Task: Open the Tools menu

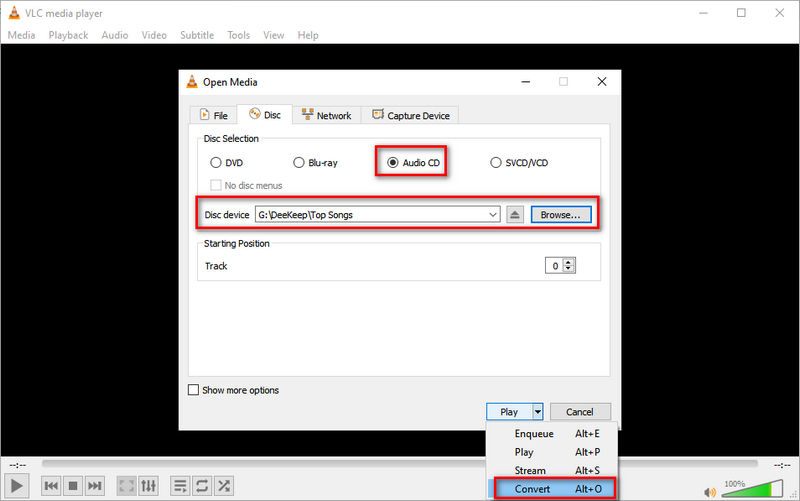Action: [x=239, y=35]
